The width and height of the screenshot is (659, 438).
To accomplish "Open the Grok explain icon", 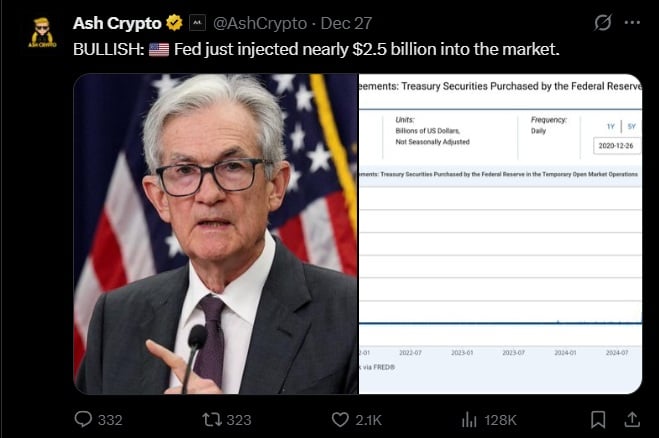I will click(603, 22).
